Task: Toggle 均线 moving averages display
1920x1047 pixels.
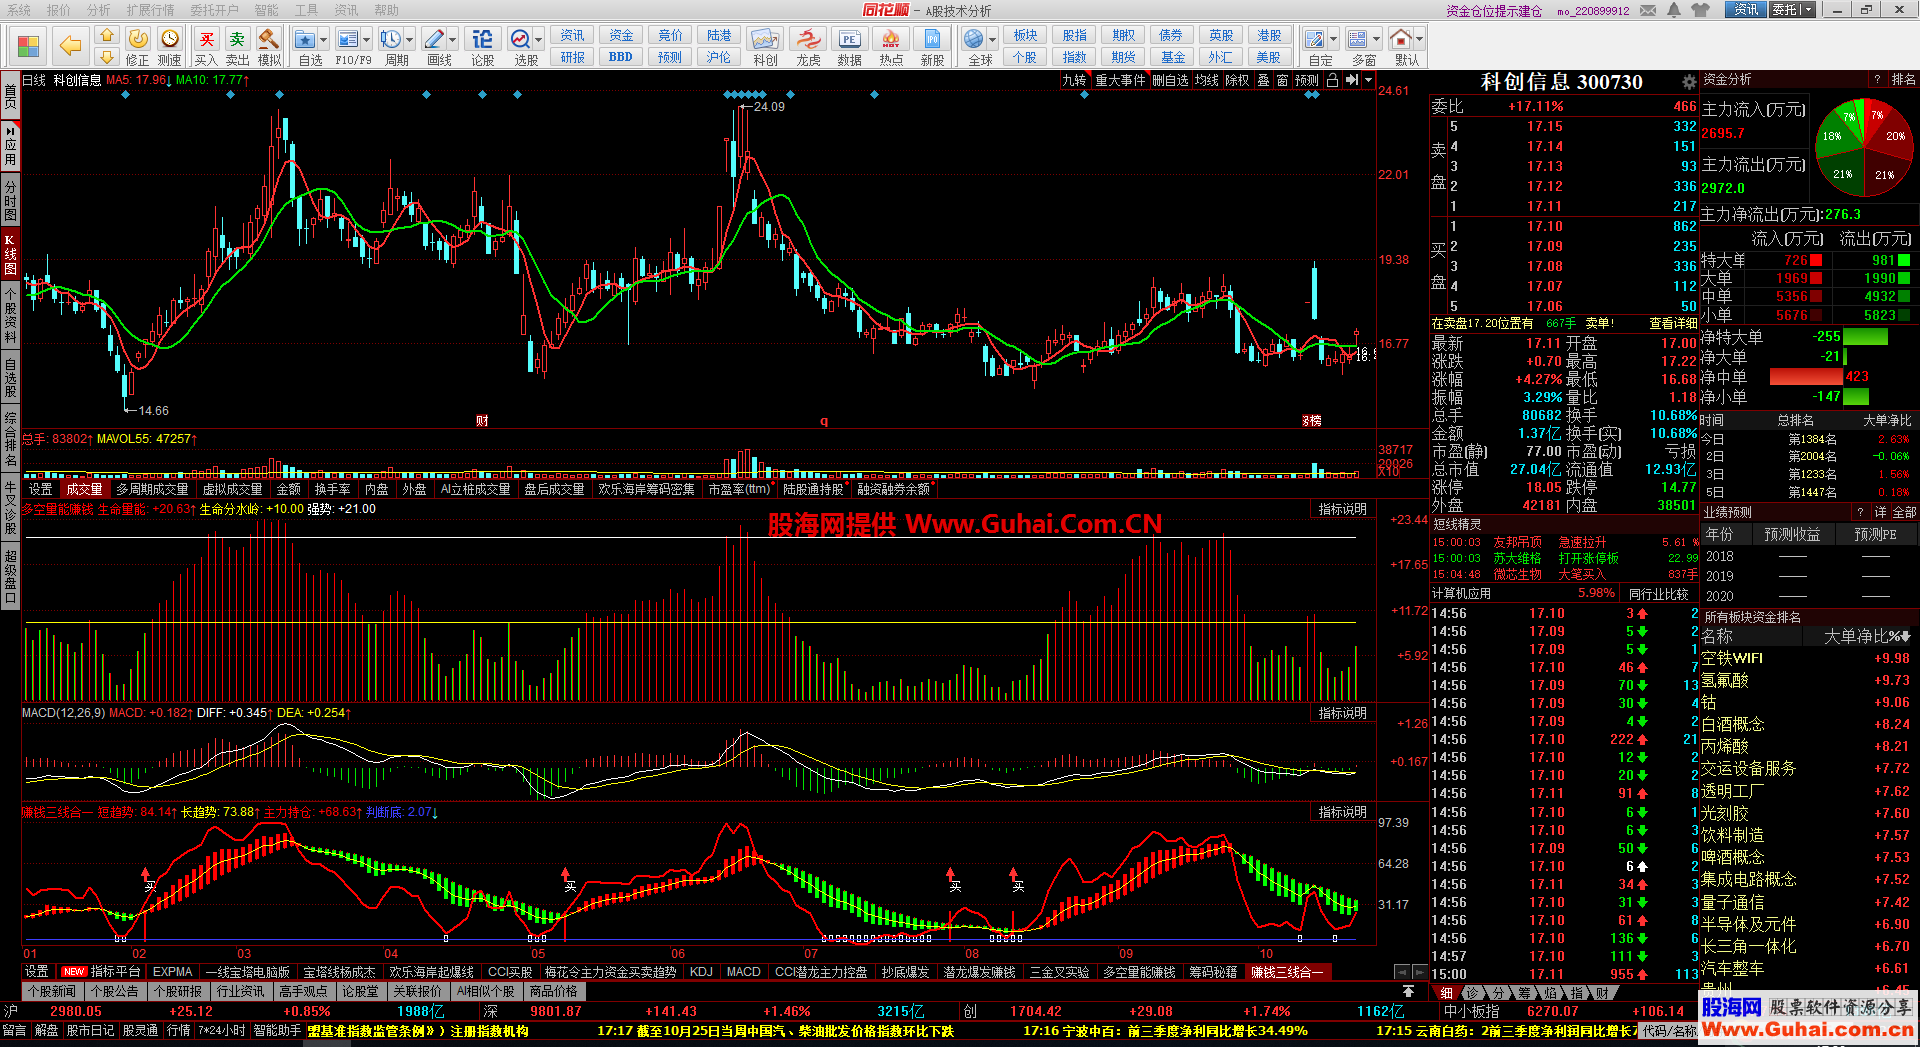Action: coord(1207,80)
